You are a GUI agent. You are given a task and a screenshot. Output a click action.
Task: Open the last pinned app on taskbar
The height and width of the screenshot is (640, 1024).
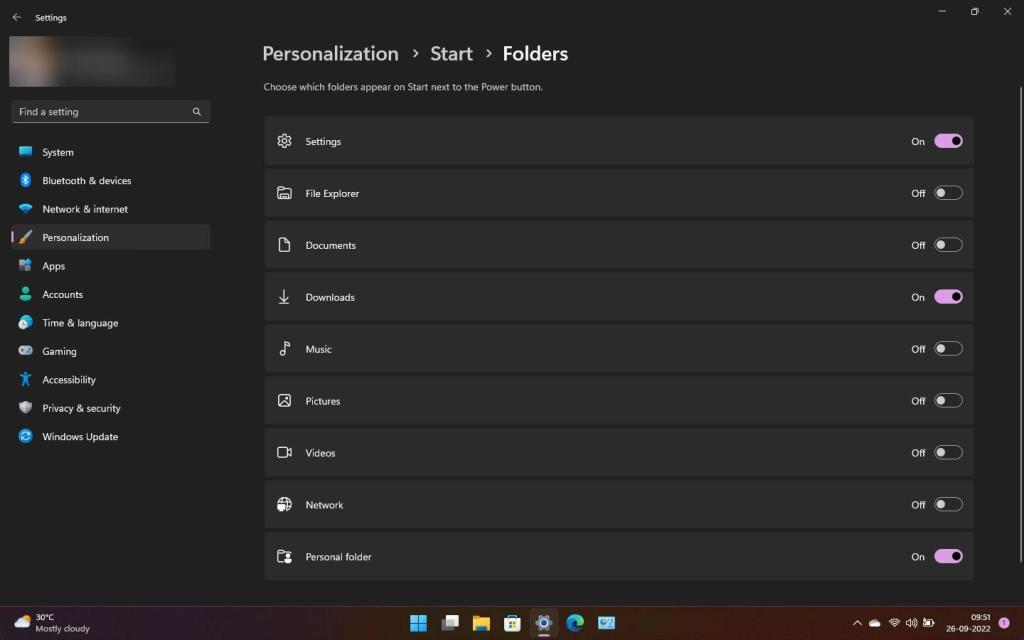click(607, 623)
